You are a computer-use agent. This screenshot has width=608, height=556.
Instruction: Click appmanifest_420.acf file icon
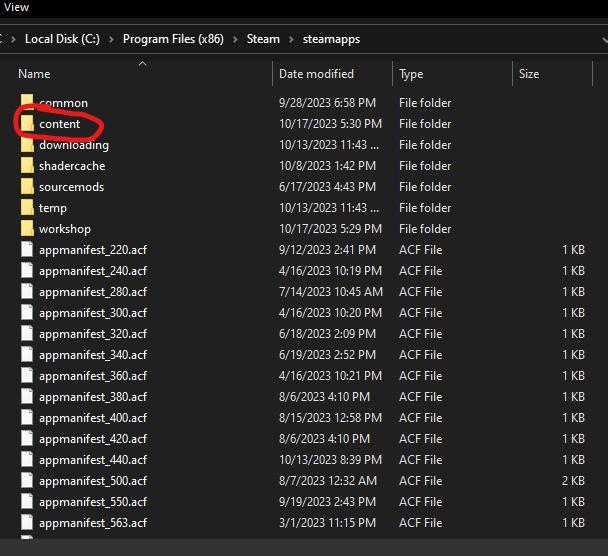click(x=27, y=438)
